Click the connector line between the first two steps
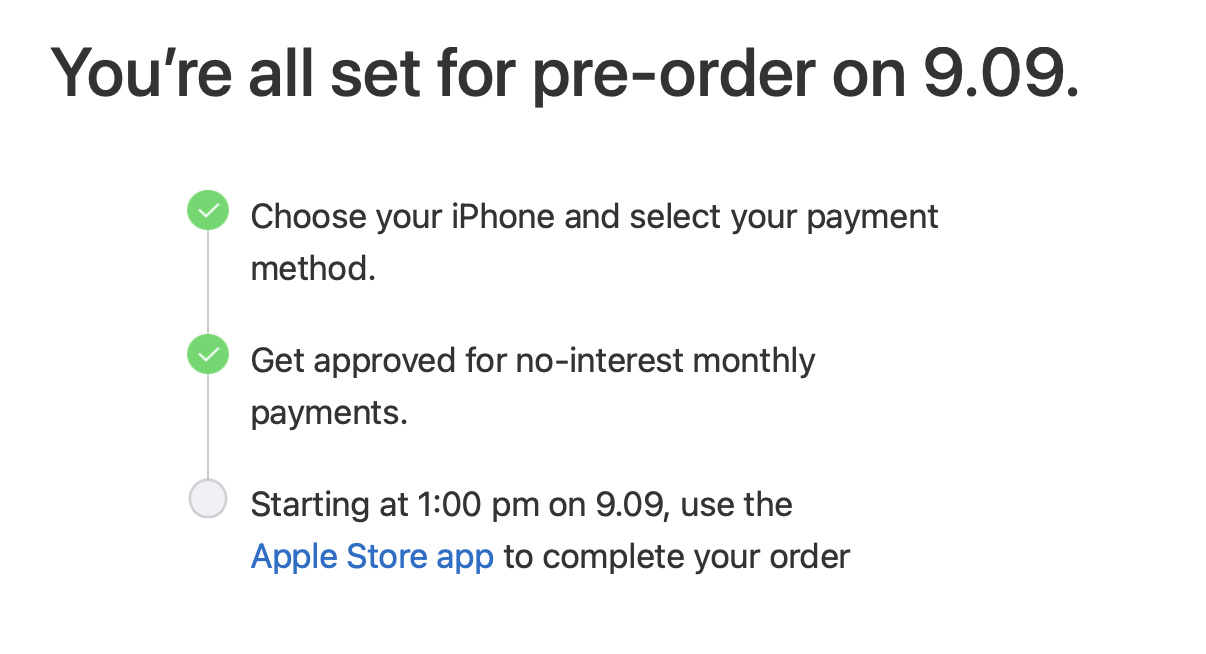The width and height of the screenshot is (1206, 654). pyautogui.click(x=208, y=283)
